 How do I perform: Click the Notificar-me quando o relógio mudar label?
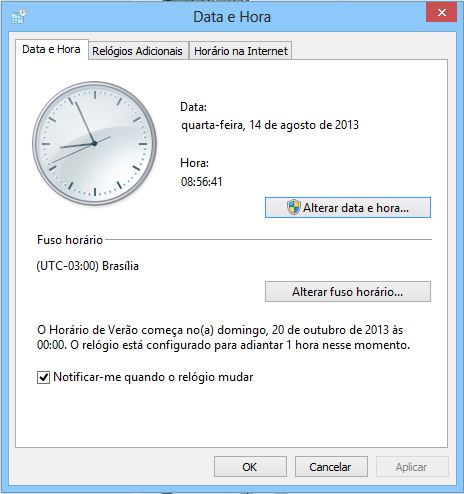[x=153, y=377]
